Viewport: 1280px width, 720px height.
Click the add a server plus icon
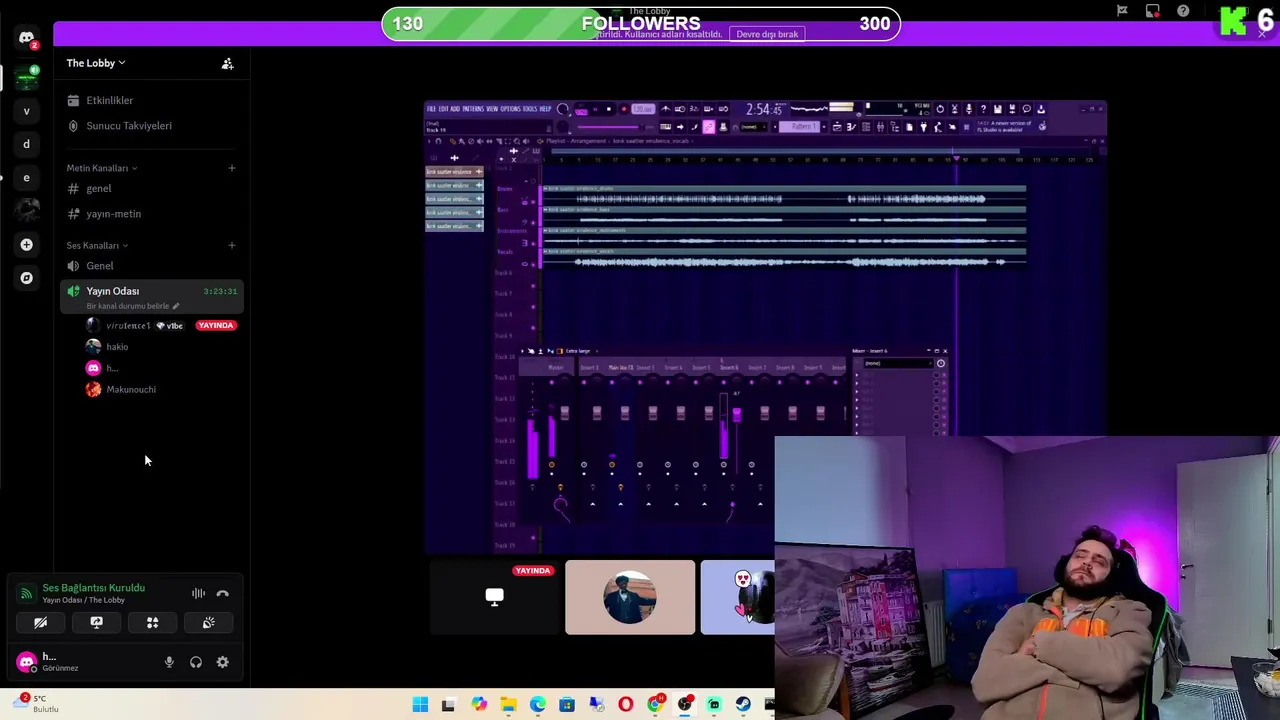[x=27, y=245]
